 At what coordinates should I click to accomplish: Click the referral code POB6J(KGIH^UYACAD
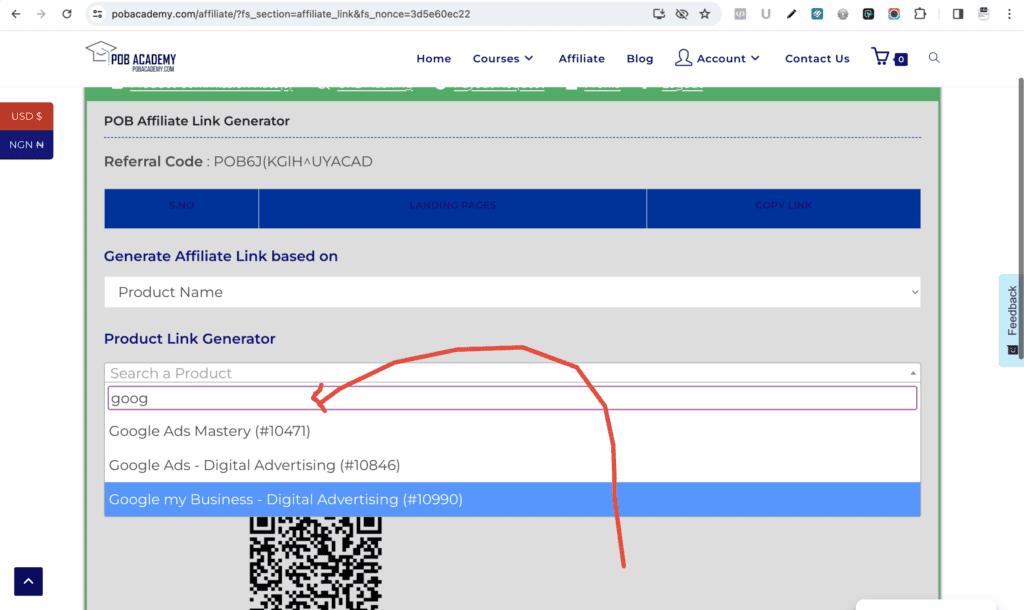(293, 161)
